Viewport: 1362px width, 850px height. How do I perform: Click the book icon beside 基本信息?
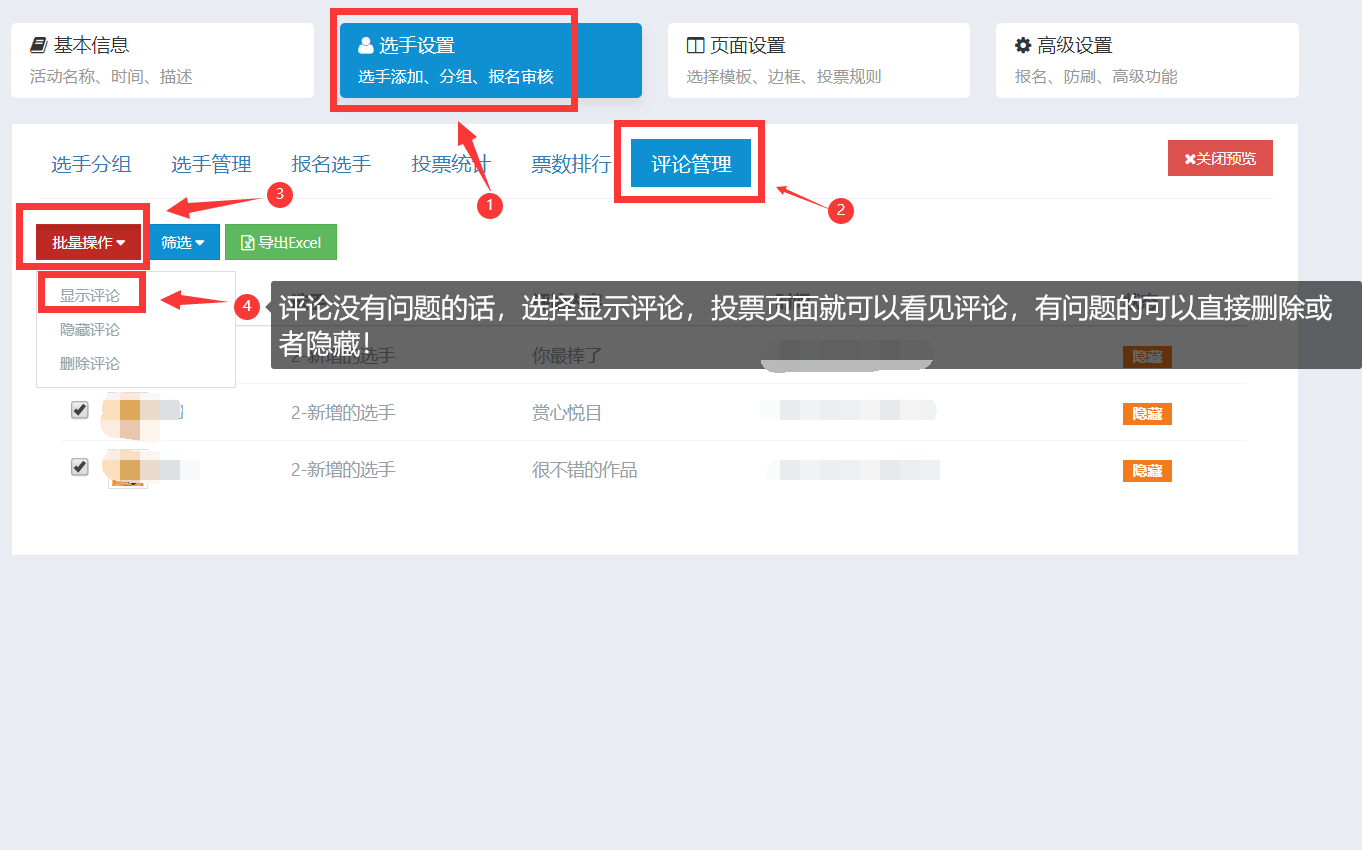tap(39, 45)
